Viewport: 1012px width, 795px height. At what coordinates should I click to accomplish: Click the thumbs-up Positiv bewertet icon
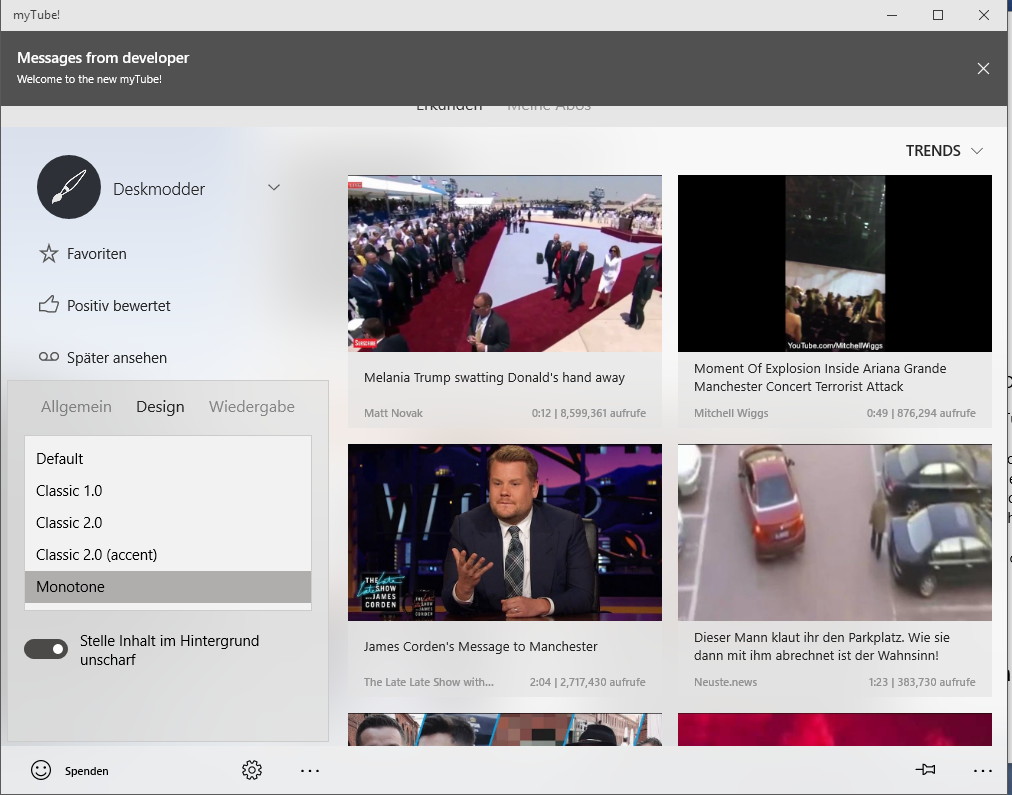pyautogui.click(x=49, y=305)
